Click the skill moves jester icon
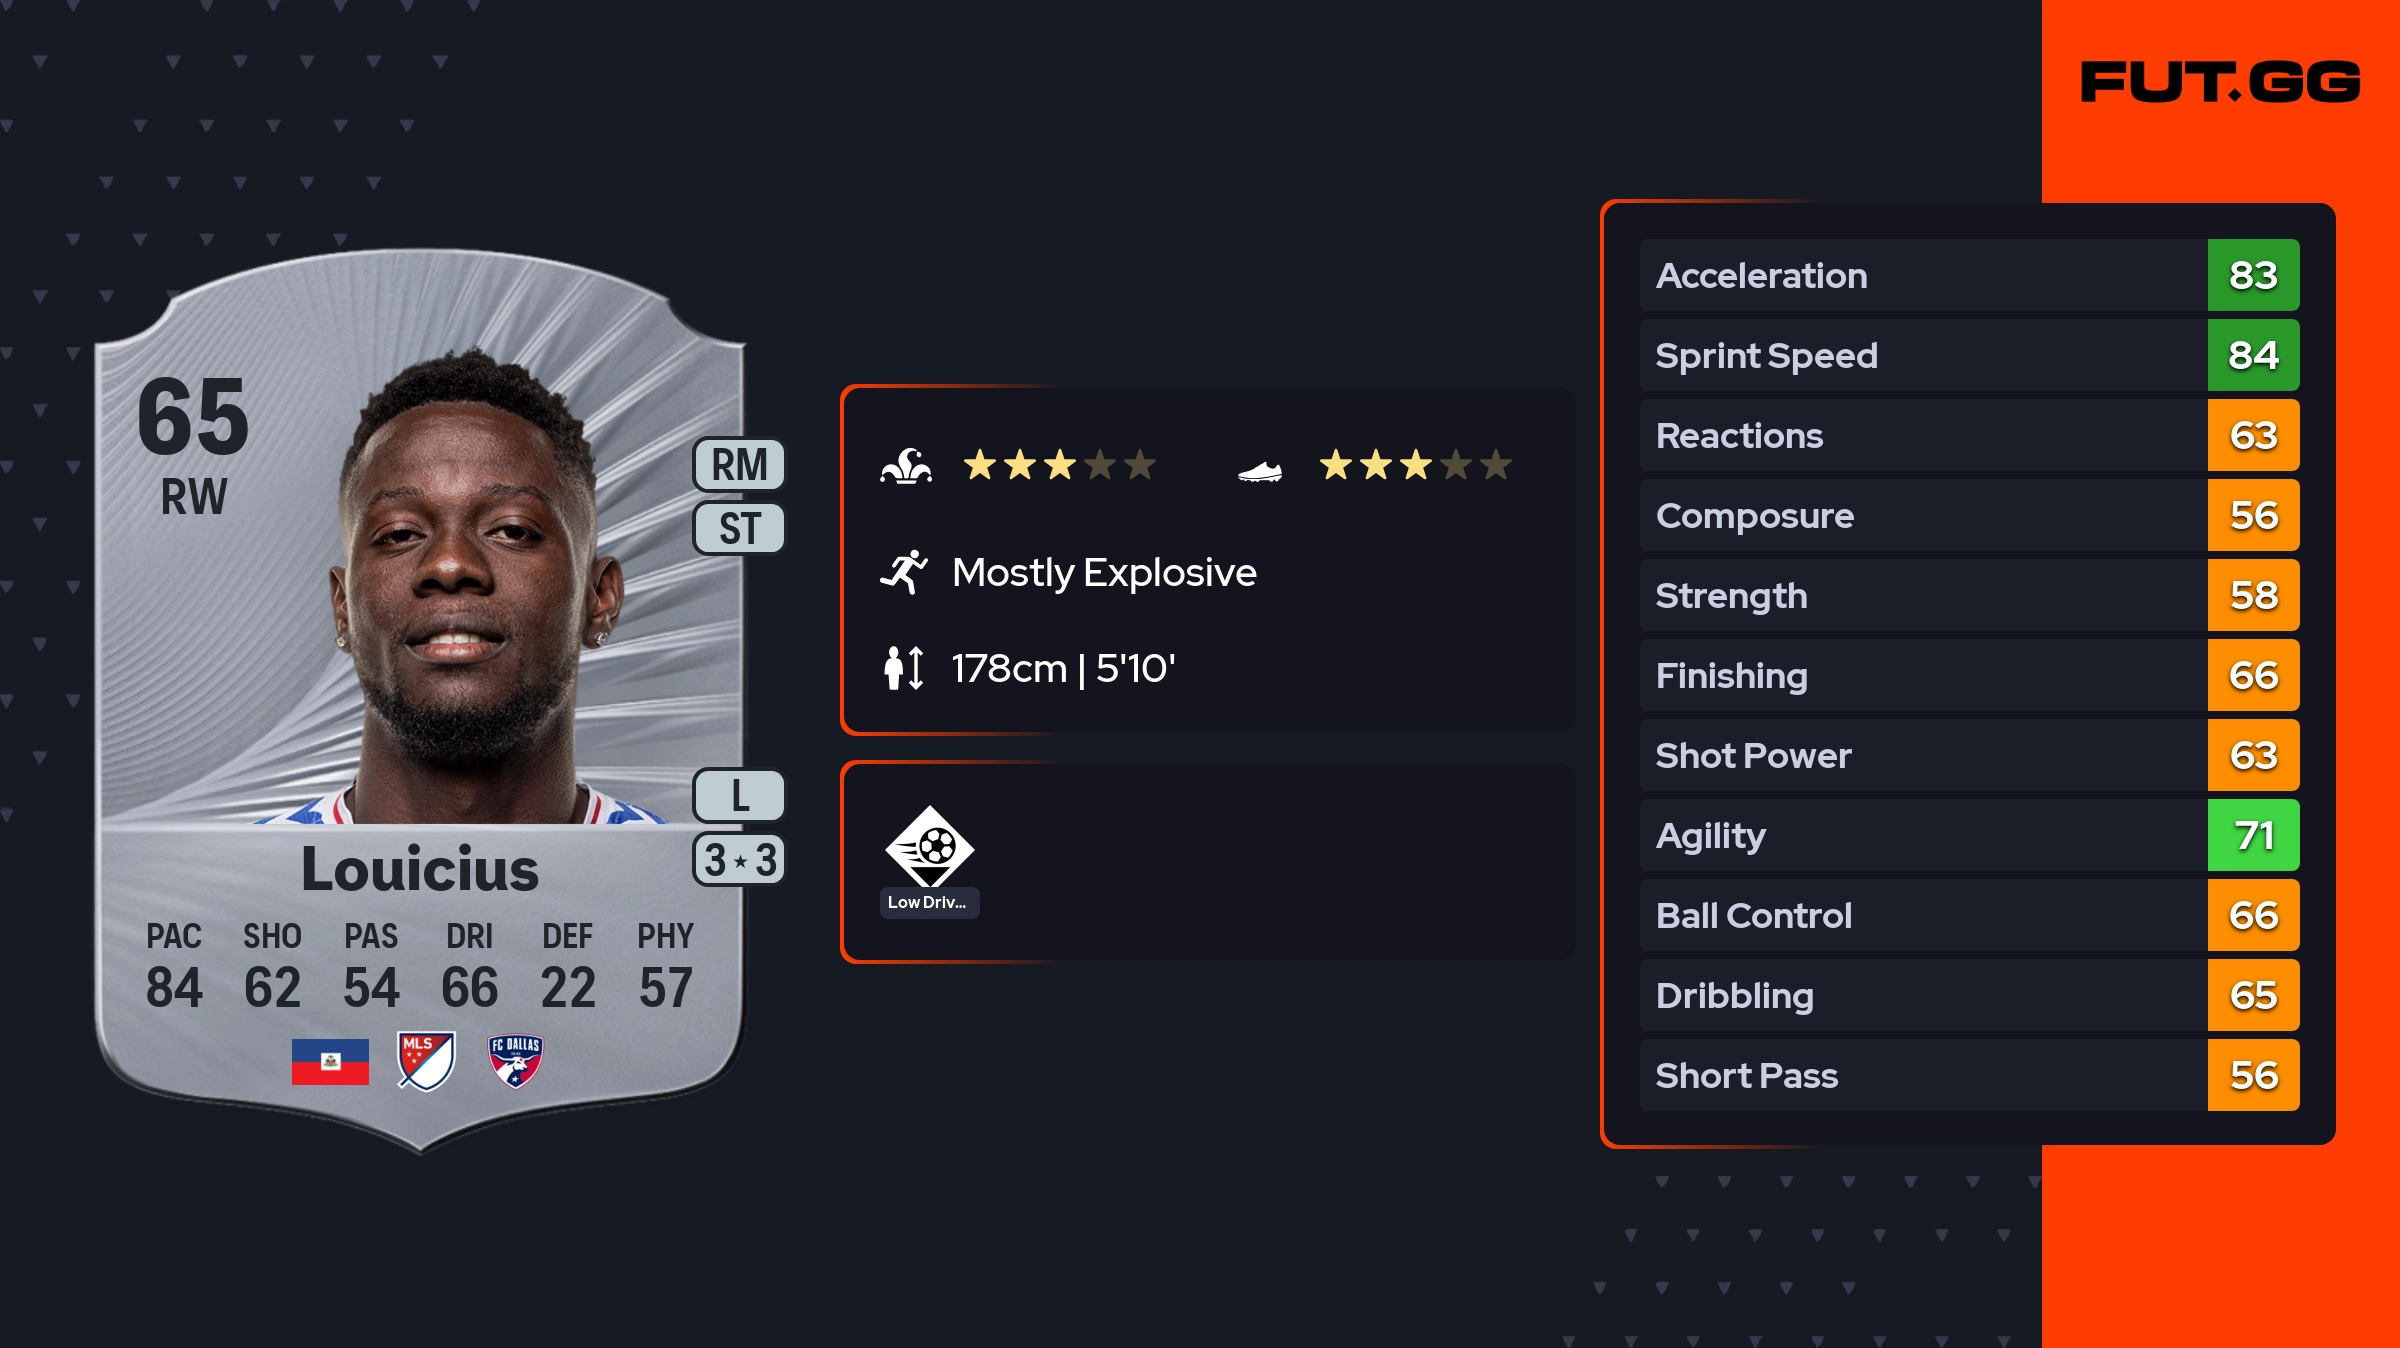2400x1348 pixels. (x=906, y=466)
